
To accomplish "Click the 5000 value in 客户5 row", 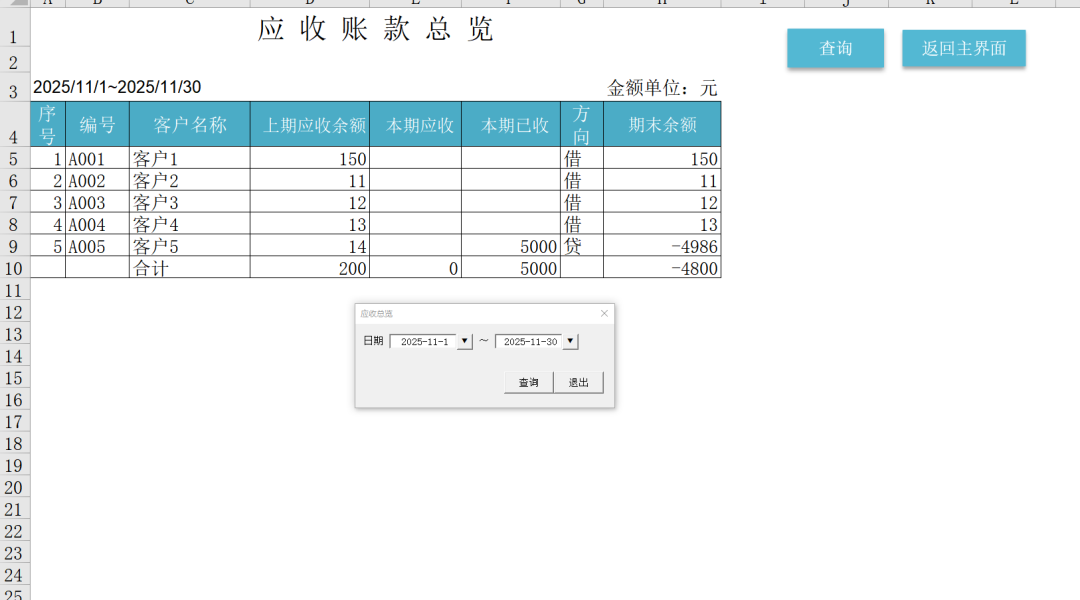I will pyautogui.click(x=510, y=246).
